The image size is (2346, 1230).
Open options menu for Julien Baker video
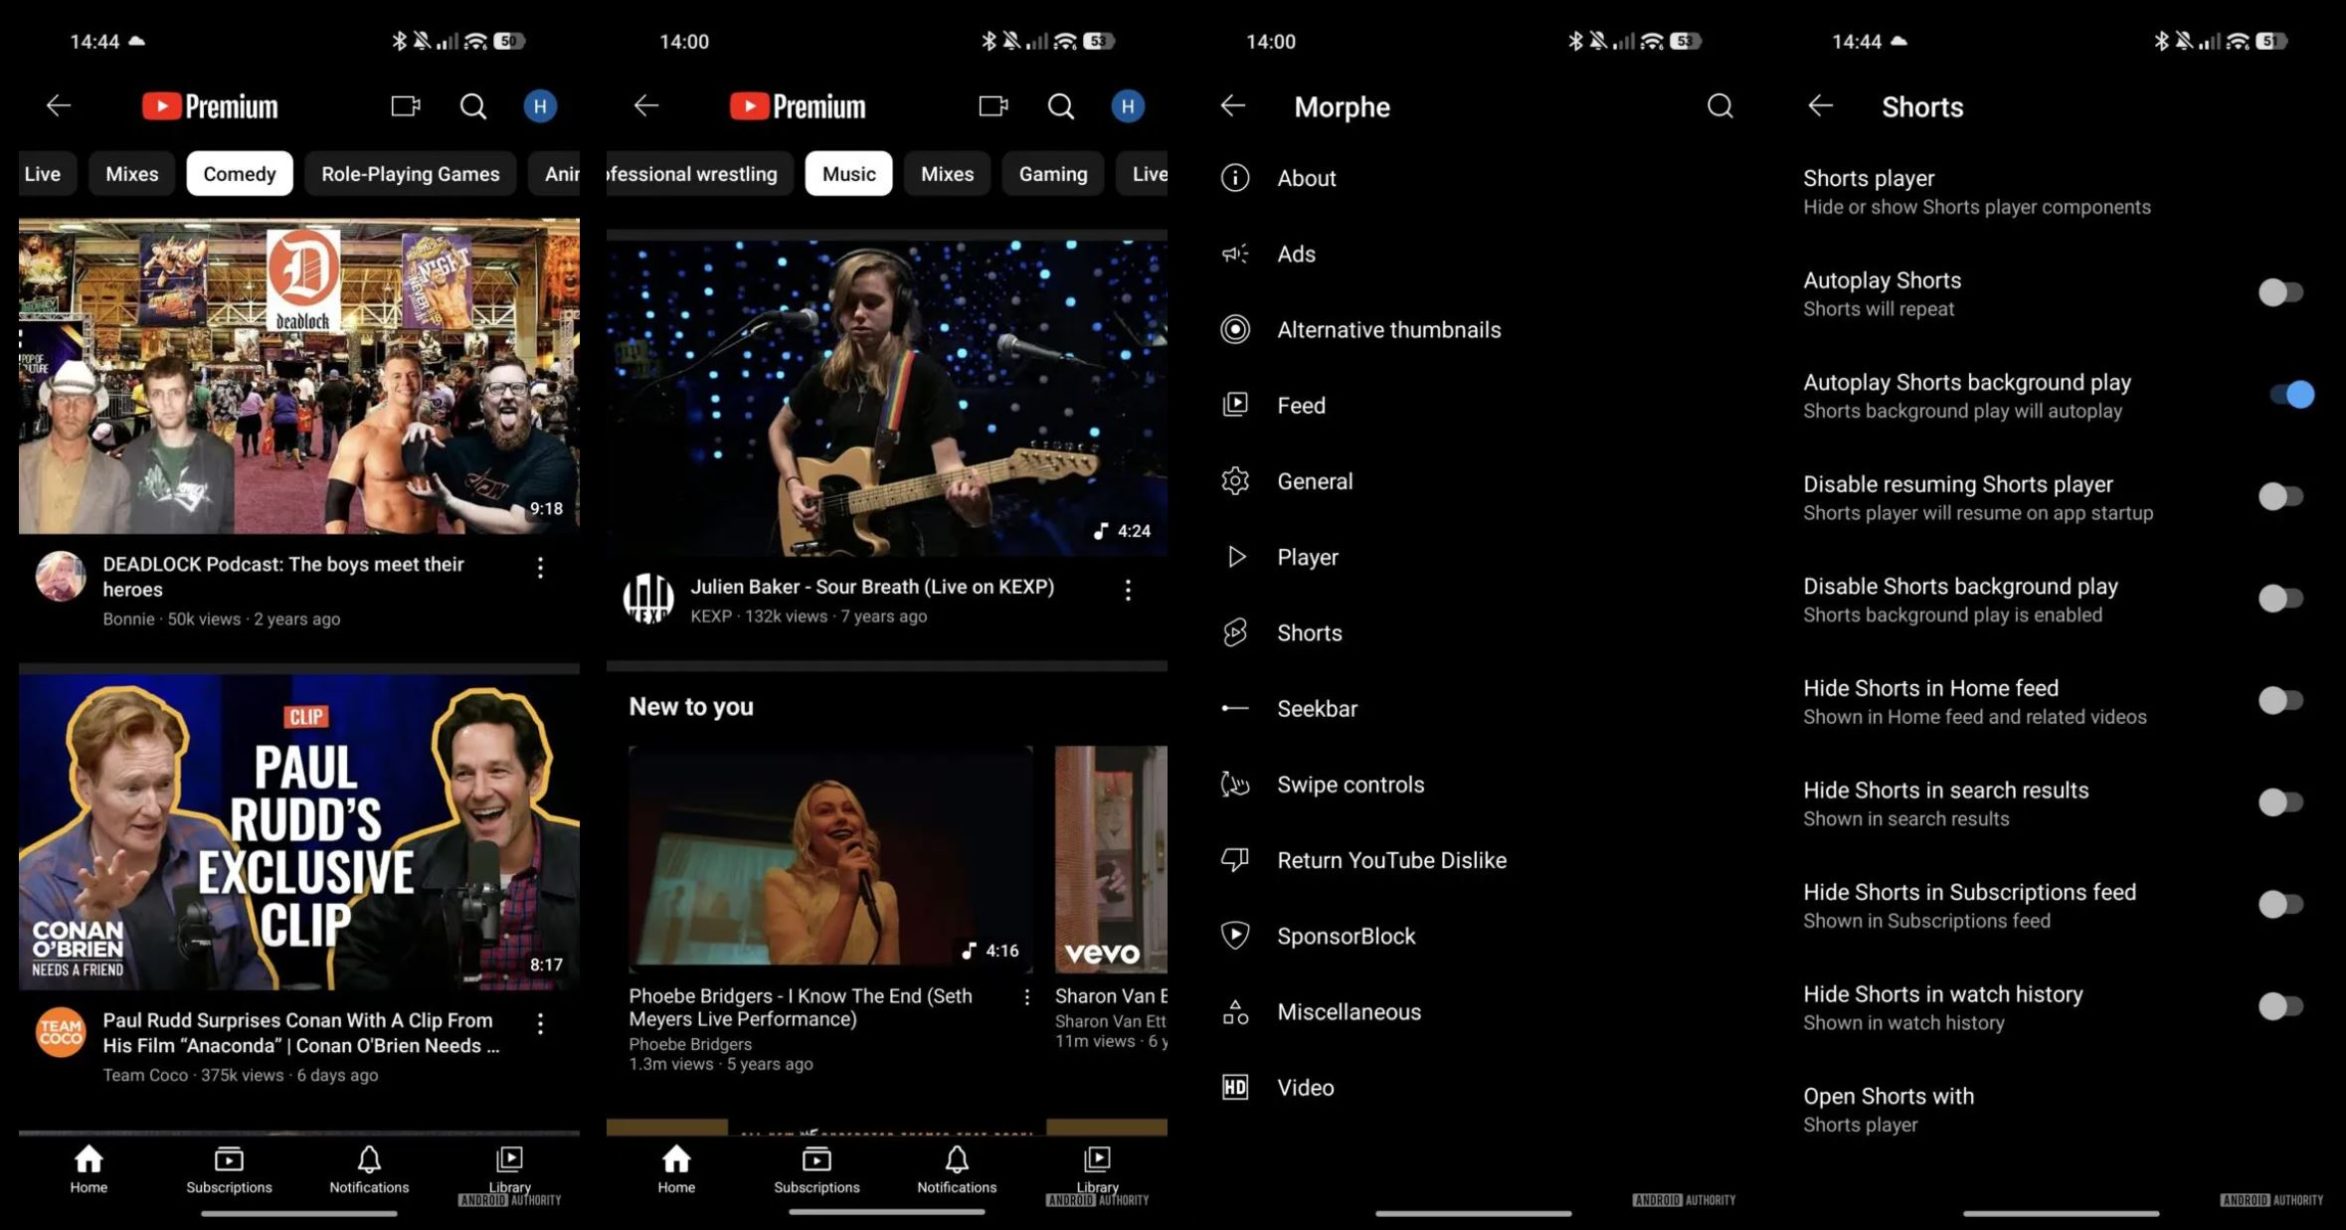[x=1127, y=590]
